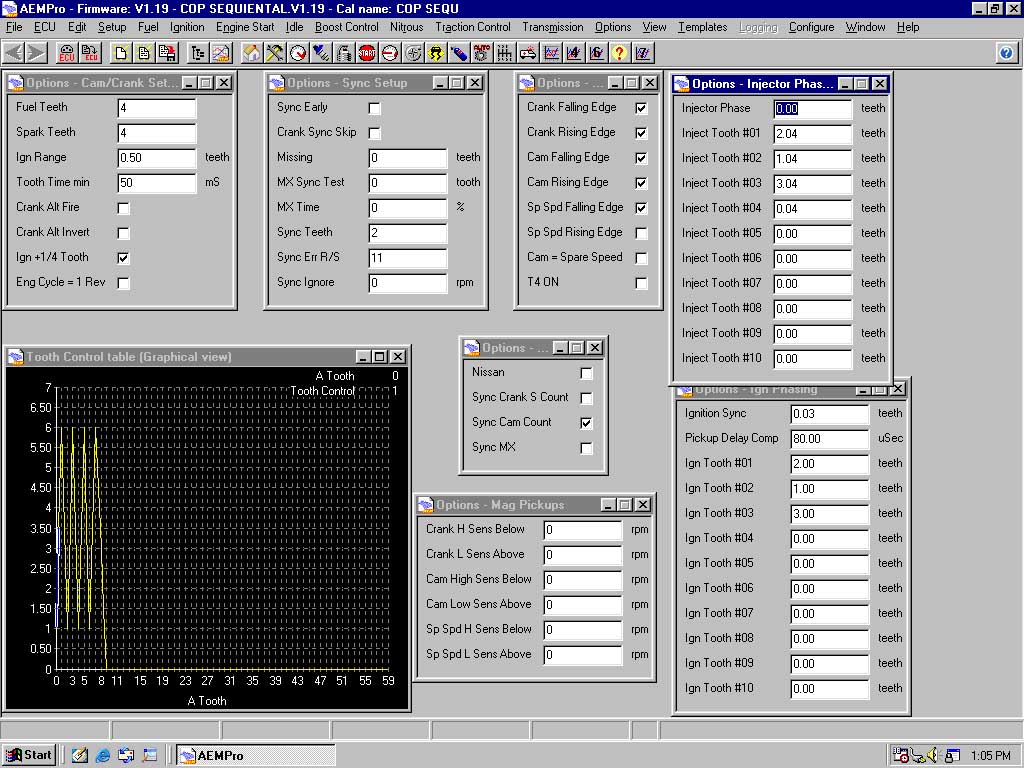
Task: Click the house icon in the toolbar
Action: click(x=251, y=53)
